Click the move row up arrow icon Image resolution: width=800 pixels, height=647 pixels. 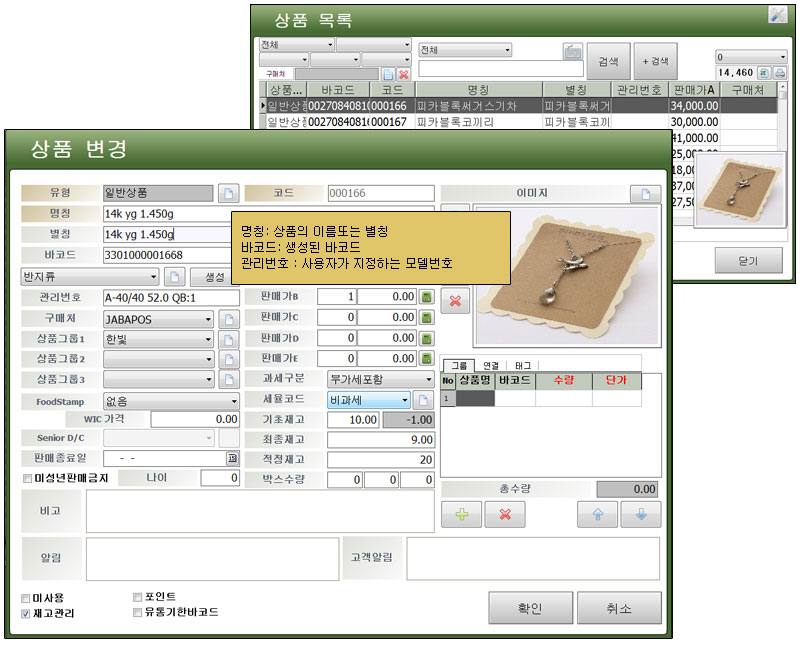pyautogui.click(x=597, y=515)
